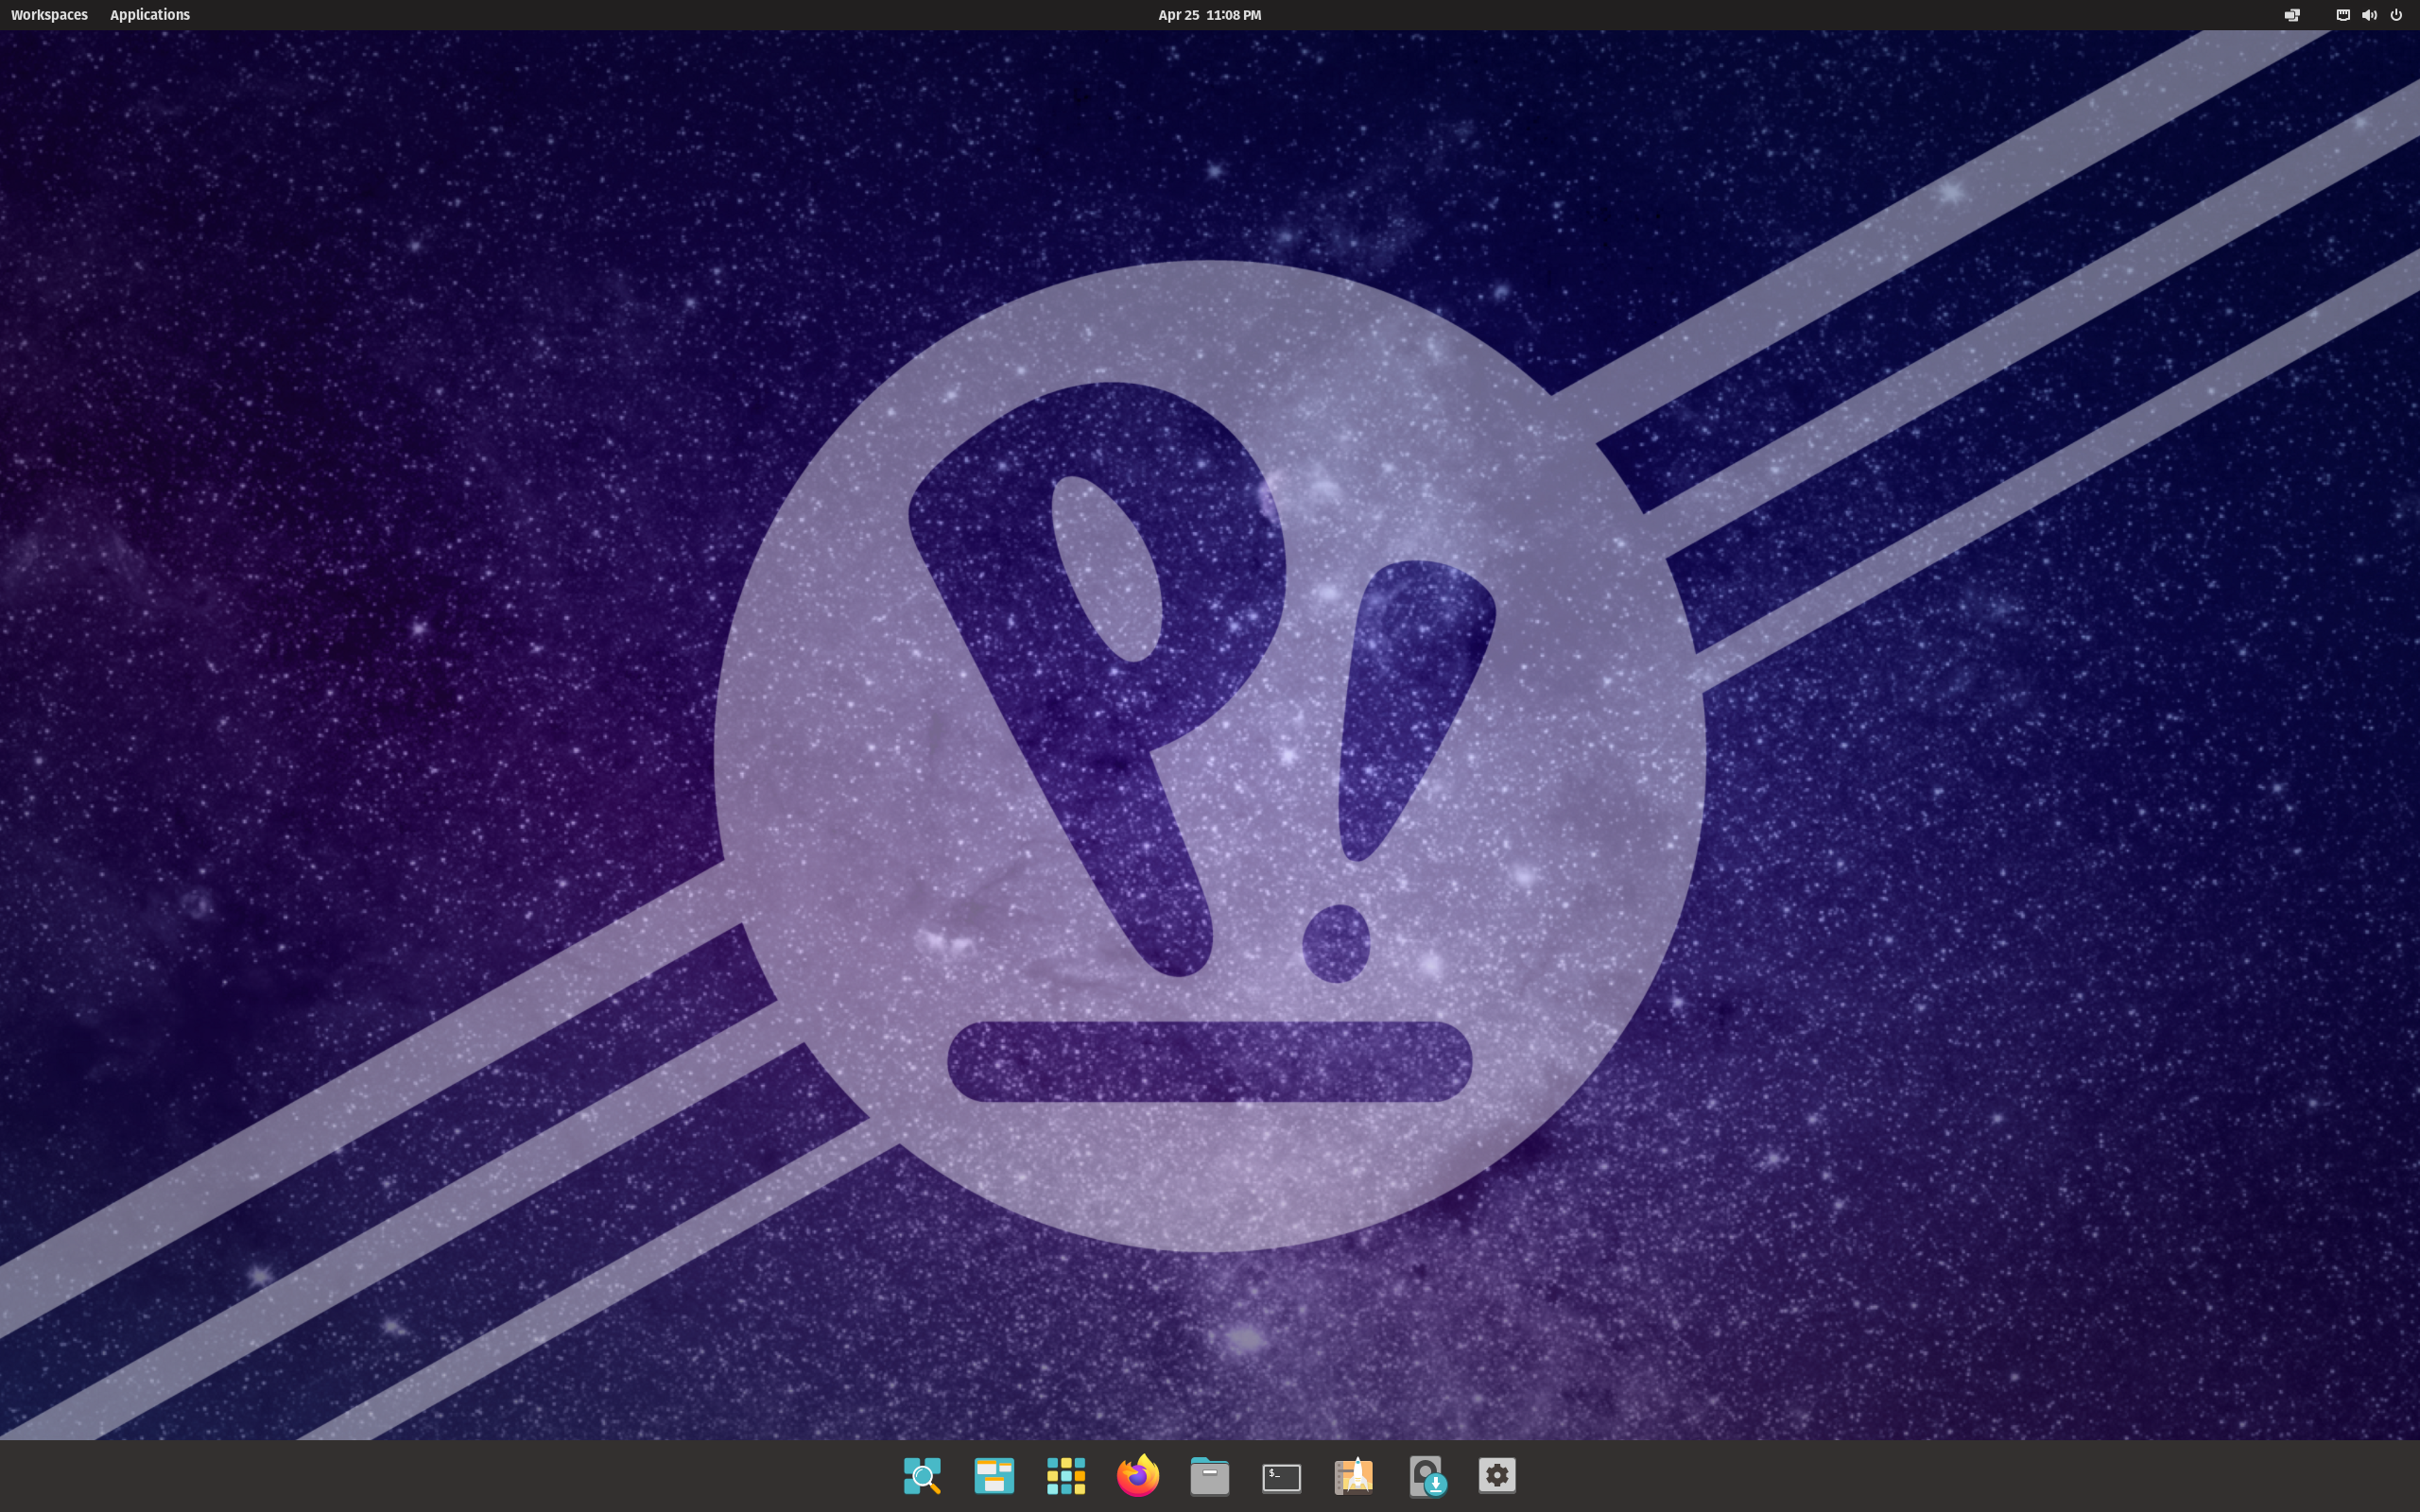Open the COSMIC launcher search icon

point(922,1475)
